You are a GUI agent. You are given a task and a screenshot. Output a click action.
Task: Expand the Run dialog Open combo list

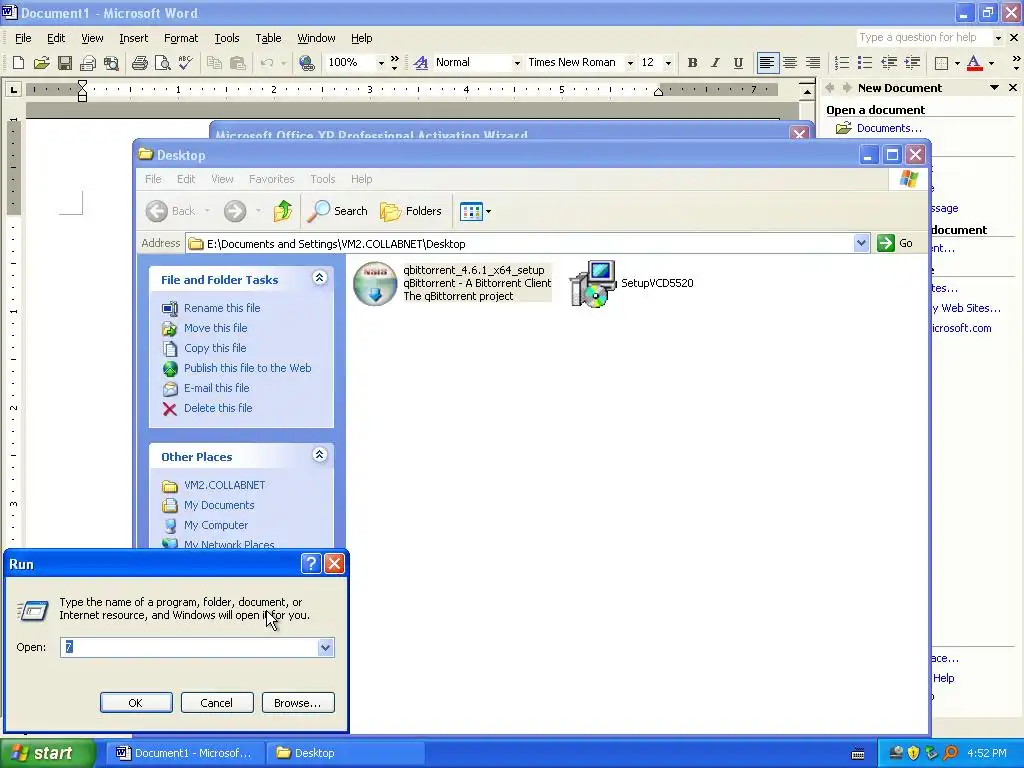(x=325, y=647)
